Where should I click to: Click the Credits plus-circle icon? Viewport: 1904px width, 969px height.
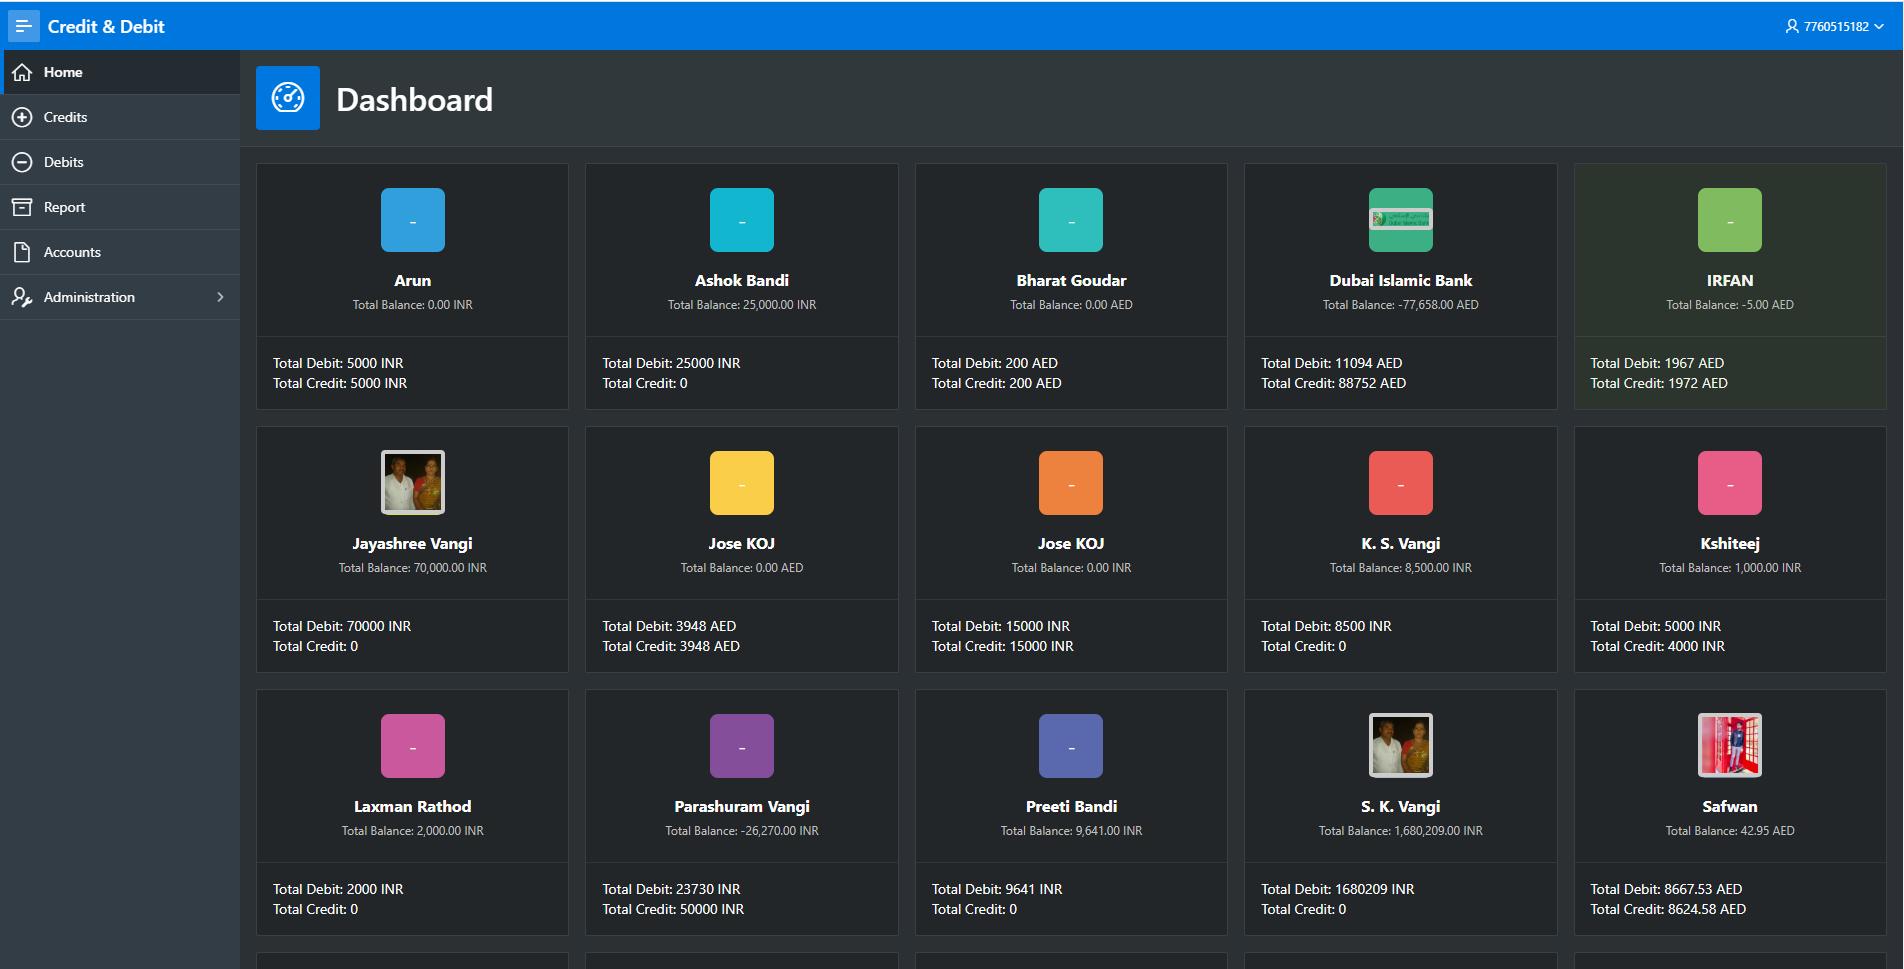[22, 117]
